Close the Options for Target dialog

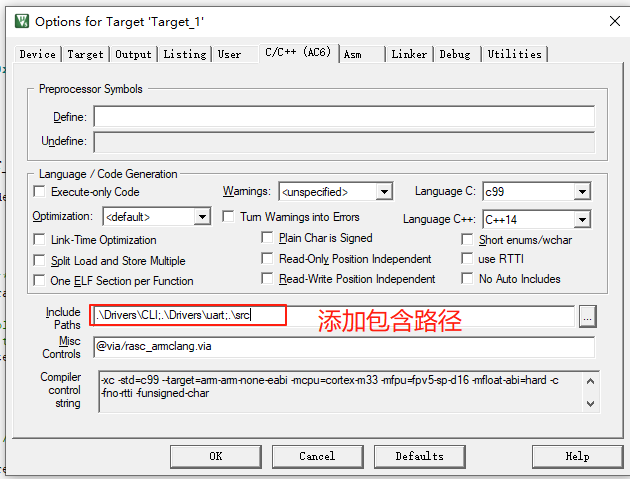coord(615,21)
